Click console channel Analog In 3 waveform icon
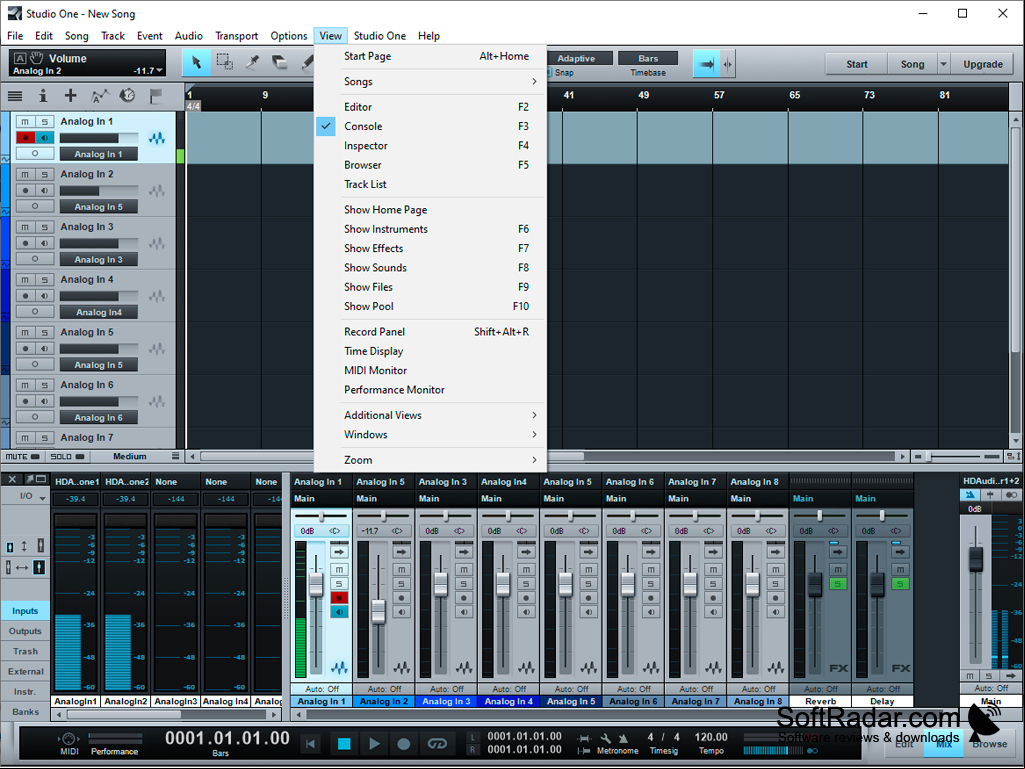 (463, 668)
